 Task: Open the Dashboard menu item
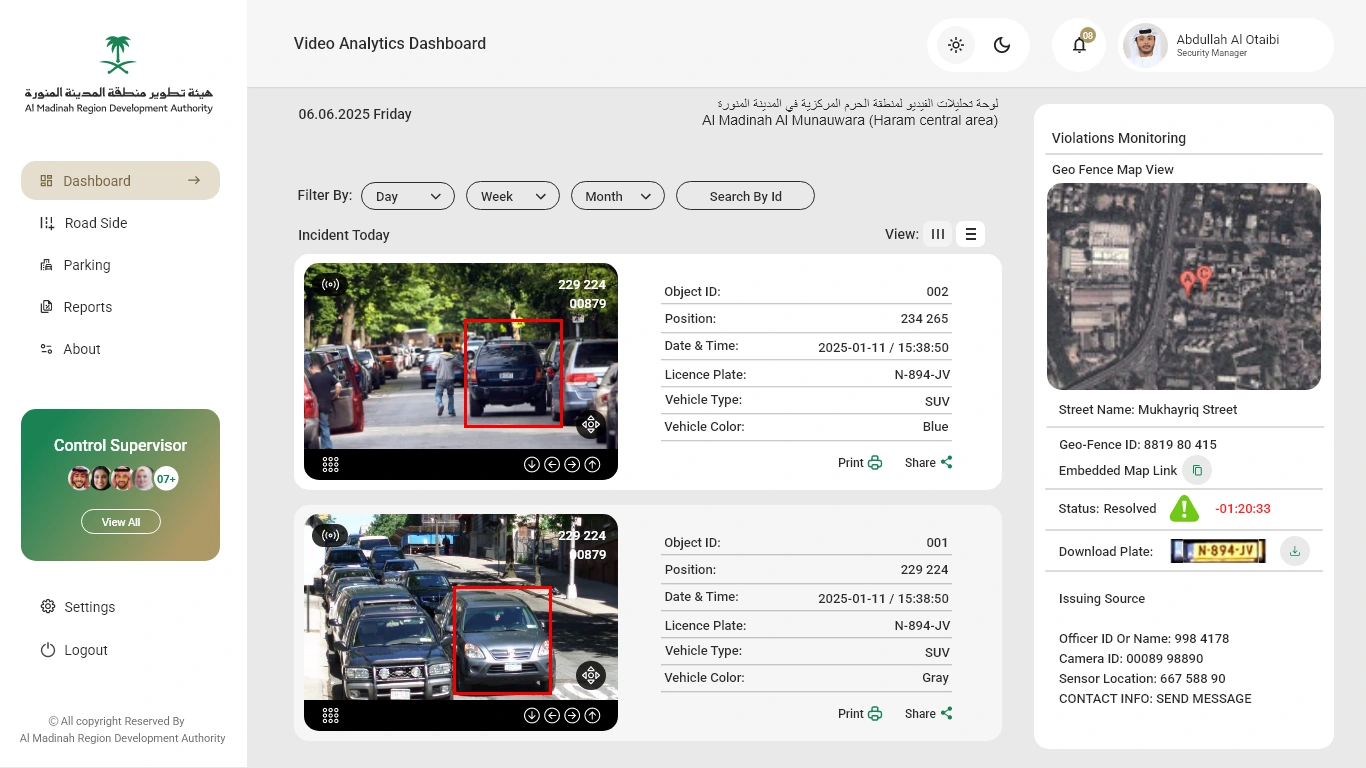(x=120, y=181)
